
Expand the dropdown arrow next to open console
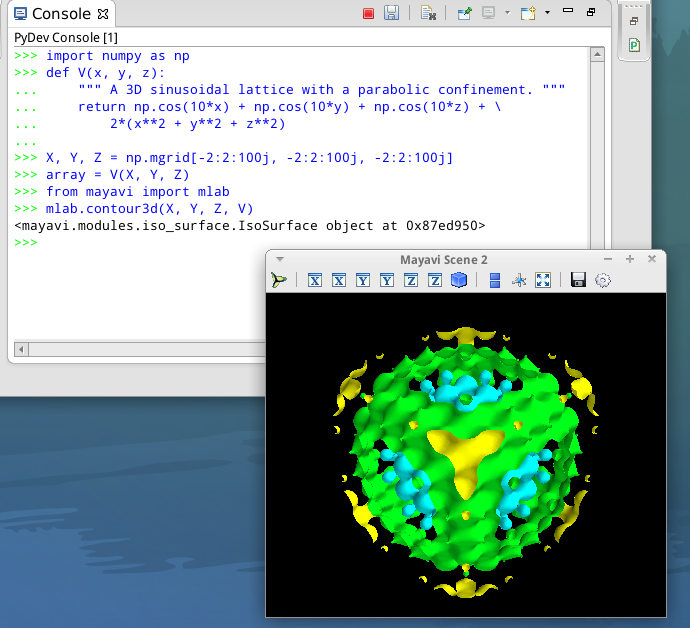547,12
